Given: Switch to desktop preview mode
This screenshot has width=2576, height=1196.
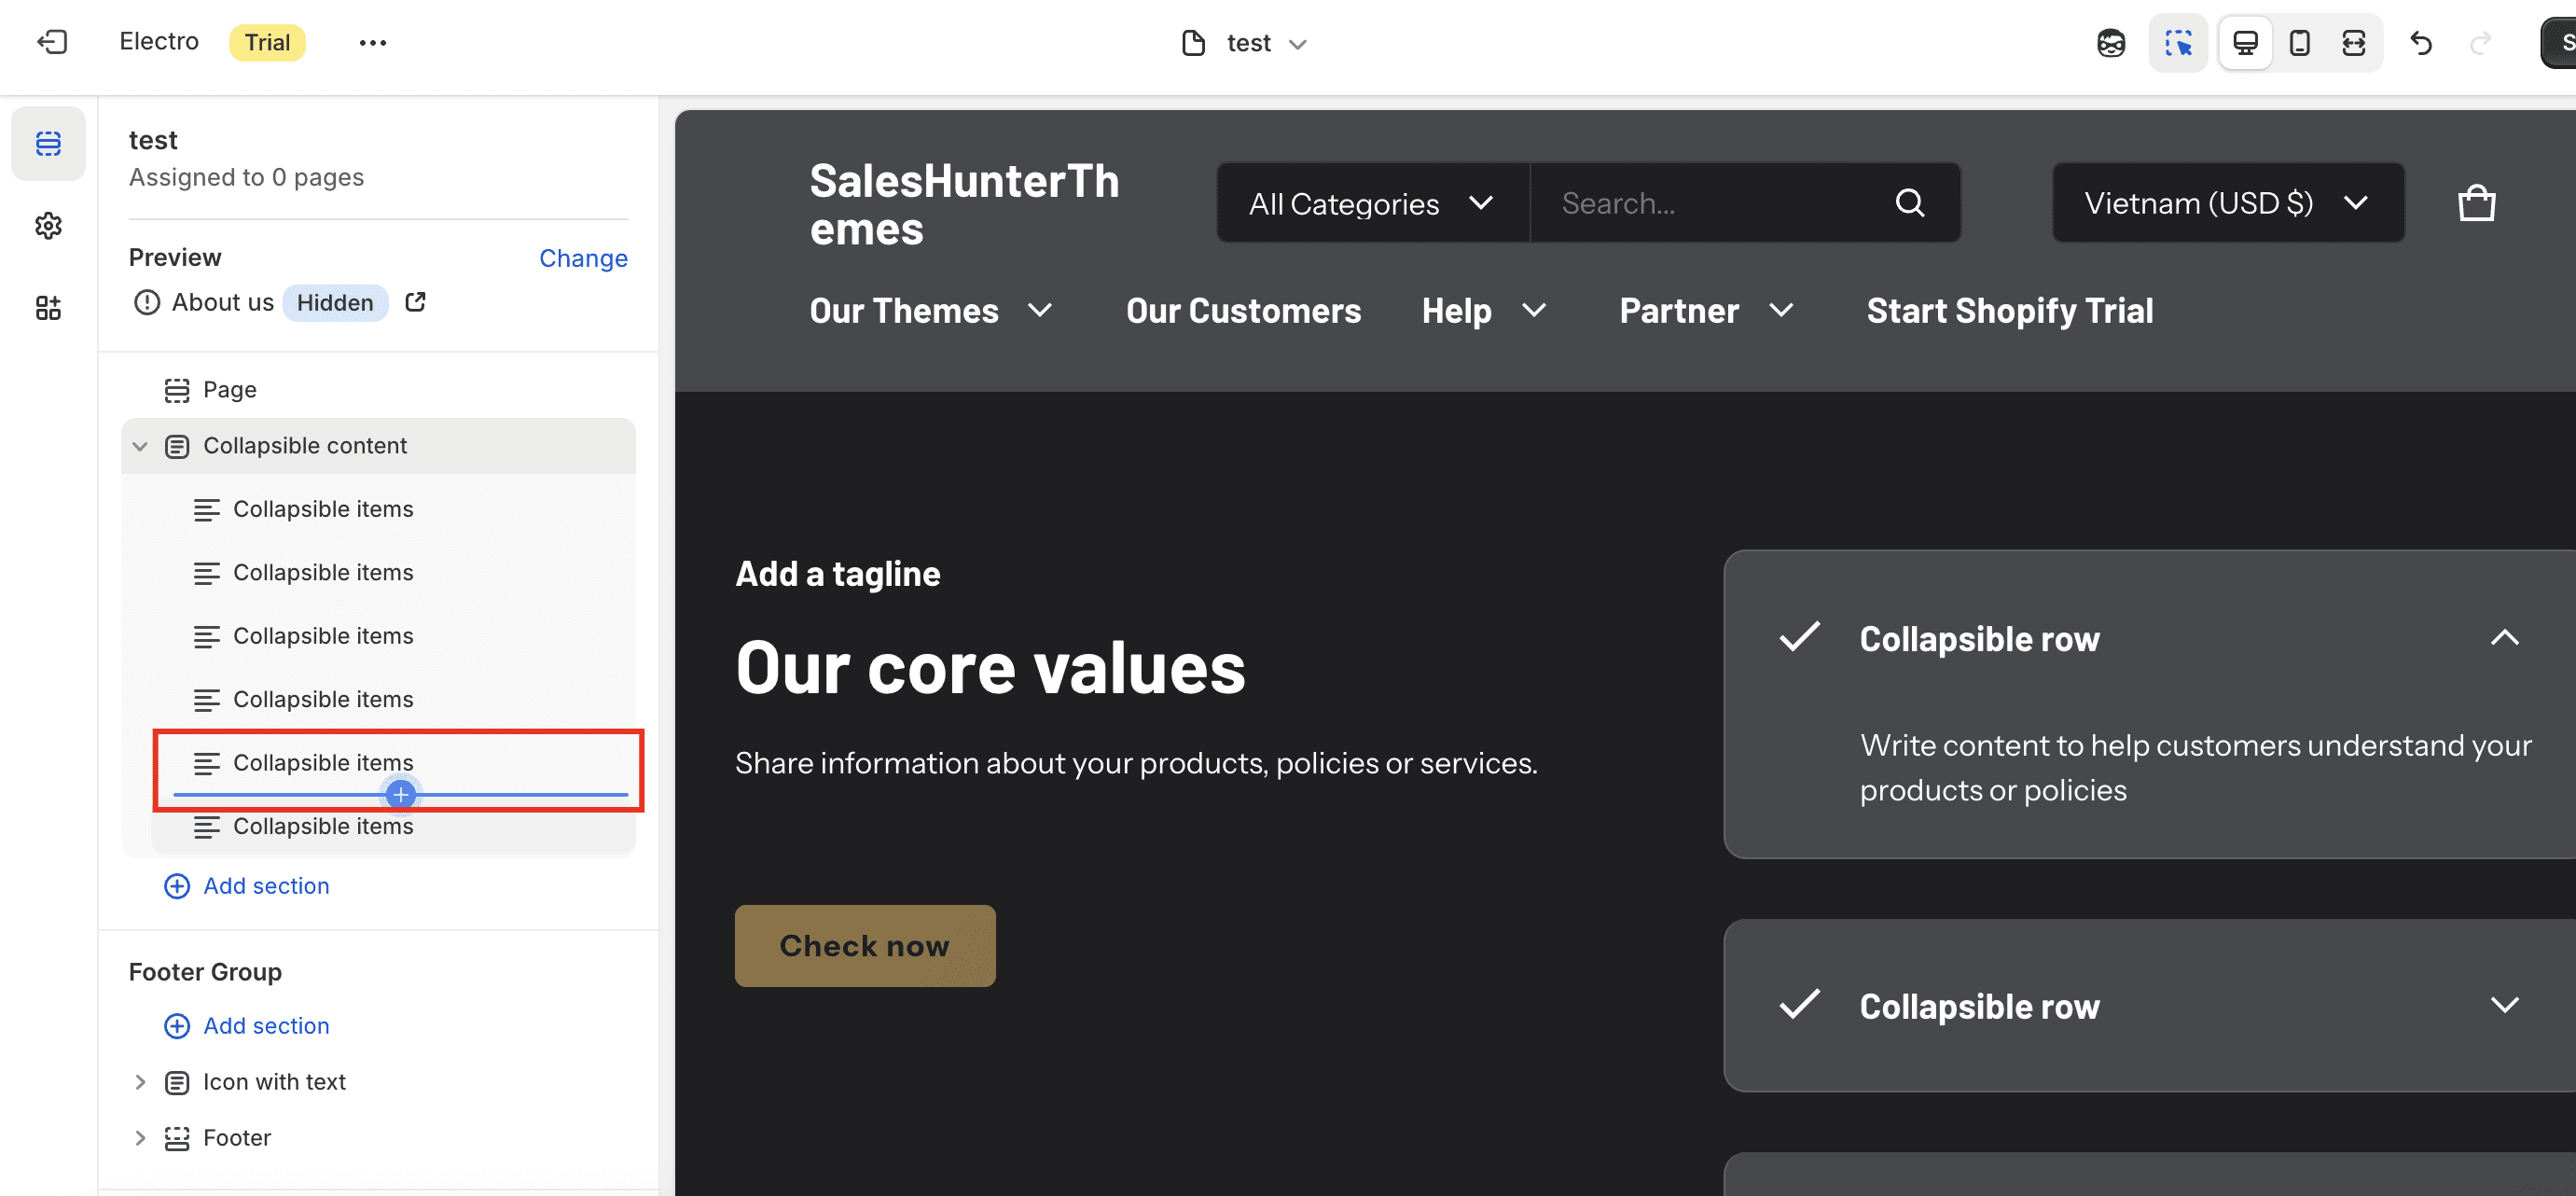Looking at the screenshot, I should pyautogui.click(x=2245, y=43).
